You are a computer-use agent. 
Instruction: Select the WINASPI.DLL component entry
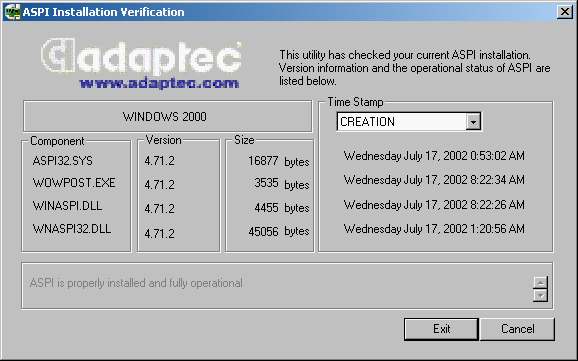pyautogui.click(x=67, y=206)
